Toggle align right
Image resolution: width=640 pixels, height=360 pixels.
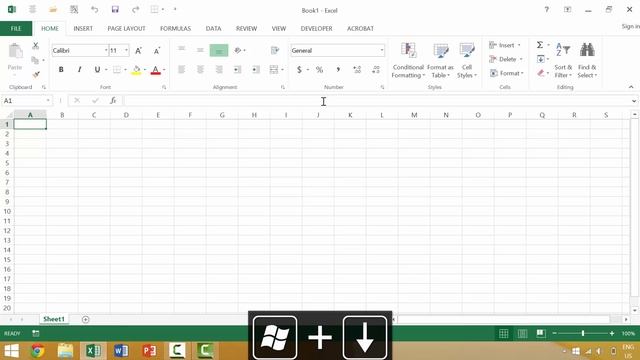pos(219,70)
